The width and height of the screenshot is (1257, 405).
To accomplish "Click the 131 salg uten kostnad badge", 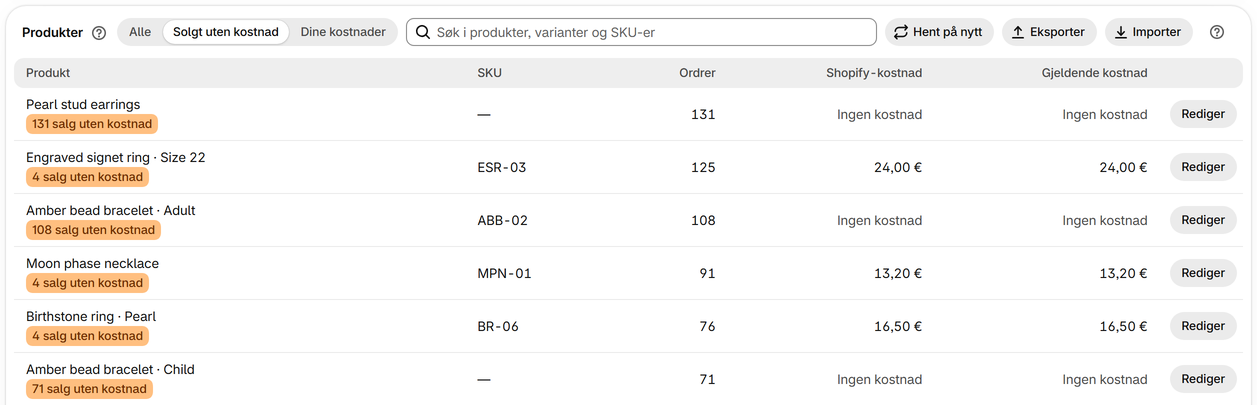I will (x=92, y=124).
